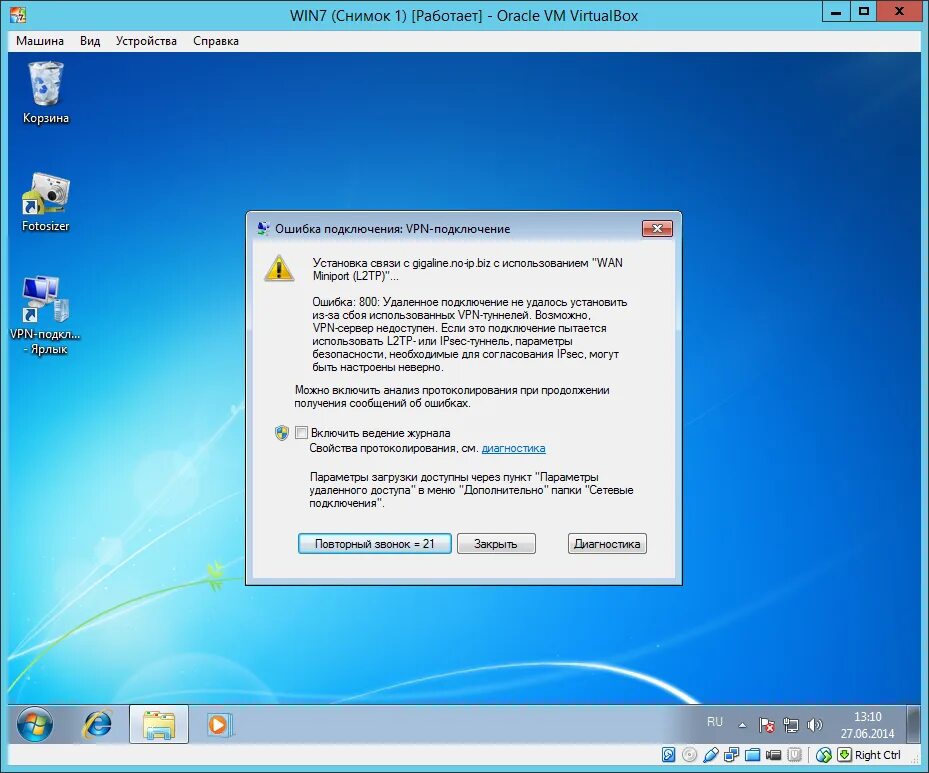
Task: Enable the Включить ведение журнала checkbox
Action: pyautogui.click(x=301, y=433)
